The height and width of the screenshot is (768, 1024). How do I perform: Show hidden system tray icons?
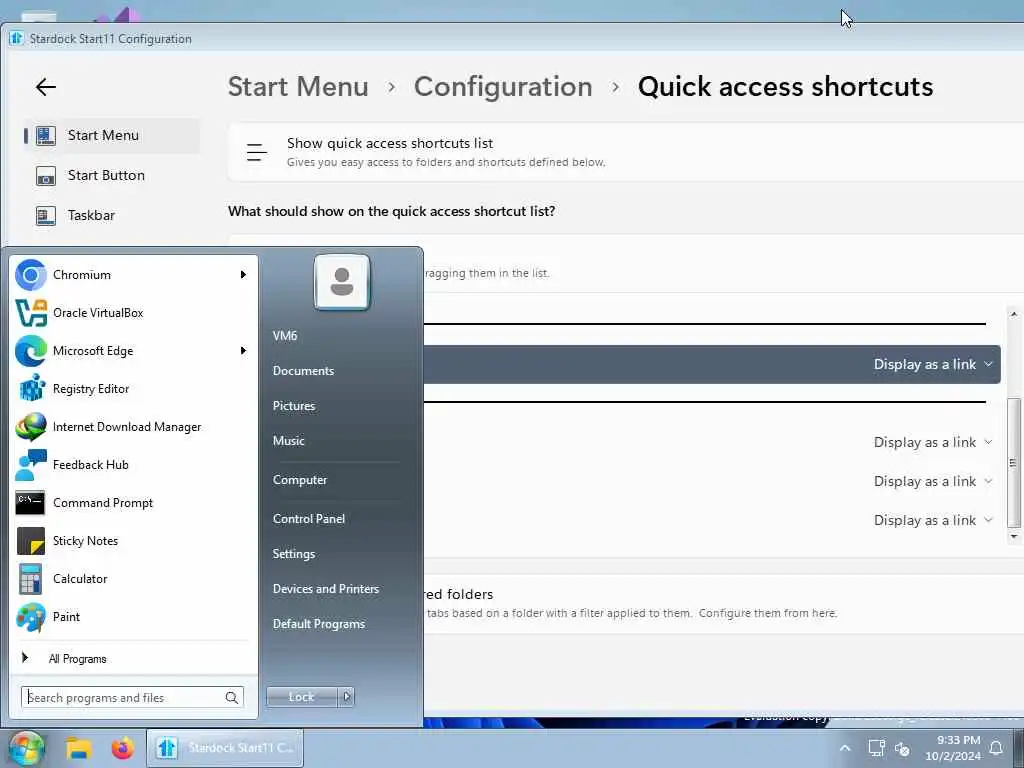[x=844, y=748]
